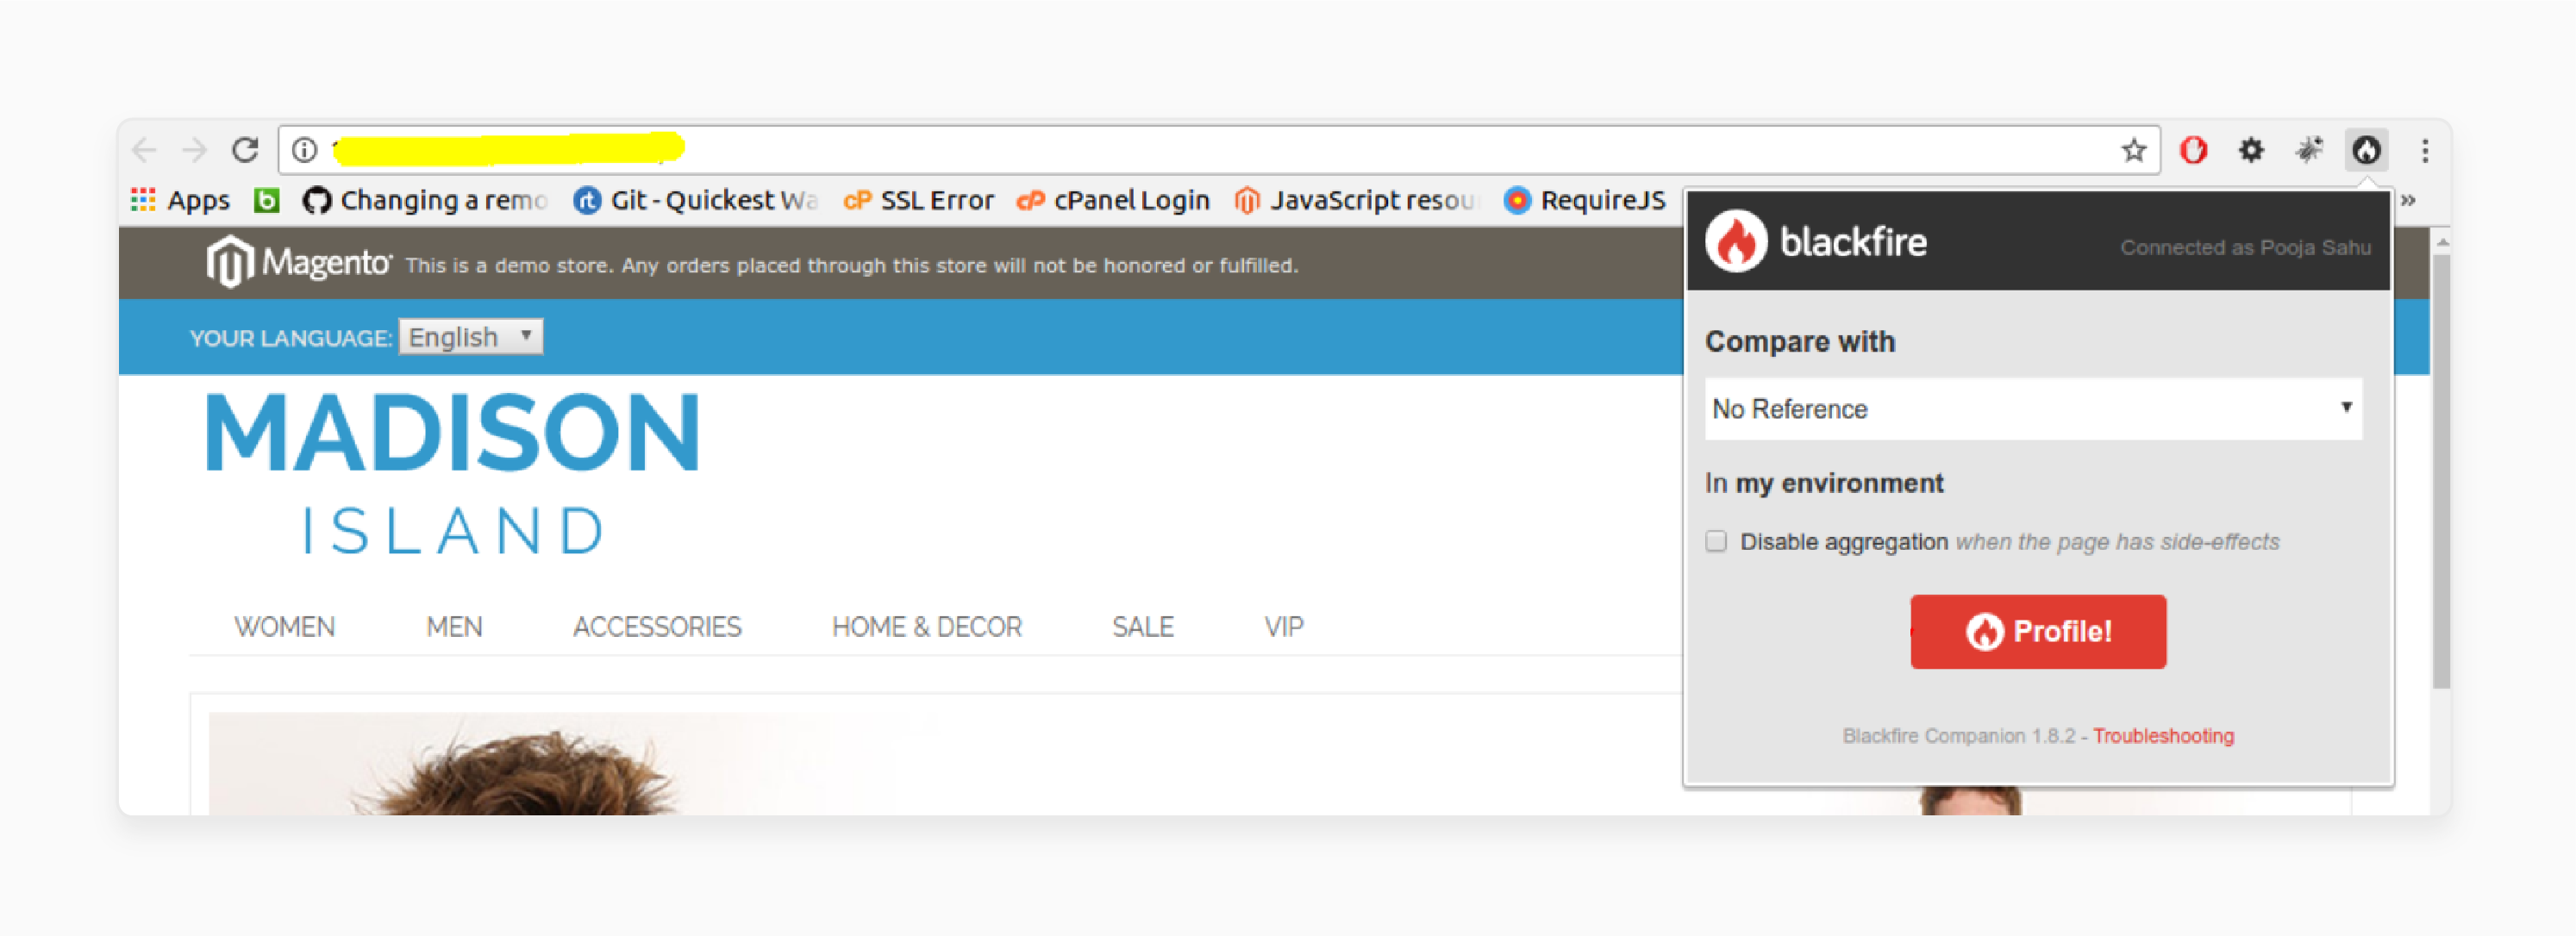Show hidden bookmarks with the double chevron
This screenshot has height=936, width=2576.
click(2409, 200)
